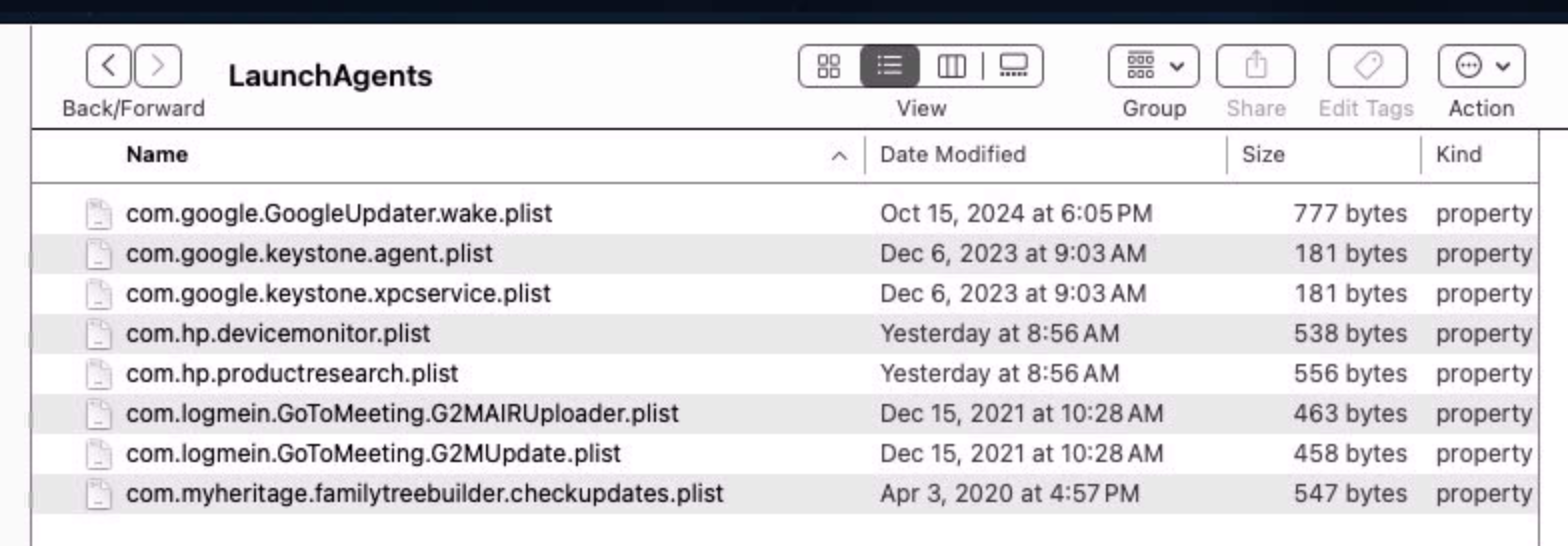Select com.google.GoogleUpdater.wake.plist file icon
Viewport: 1568px width, 546px height.
(x=98, y=214)
